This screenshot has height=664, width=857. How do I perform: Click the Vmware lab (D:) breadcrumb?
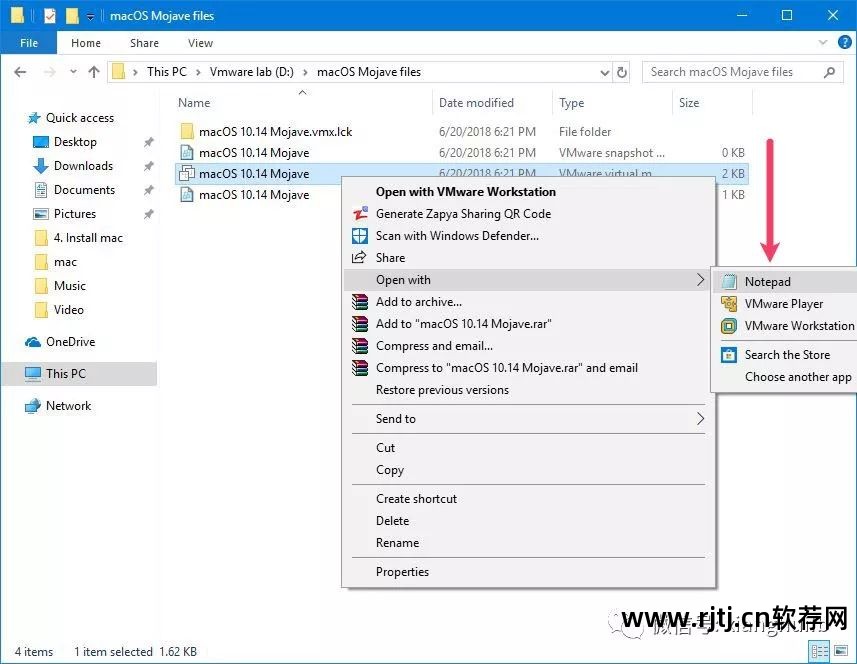[251, 72]
